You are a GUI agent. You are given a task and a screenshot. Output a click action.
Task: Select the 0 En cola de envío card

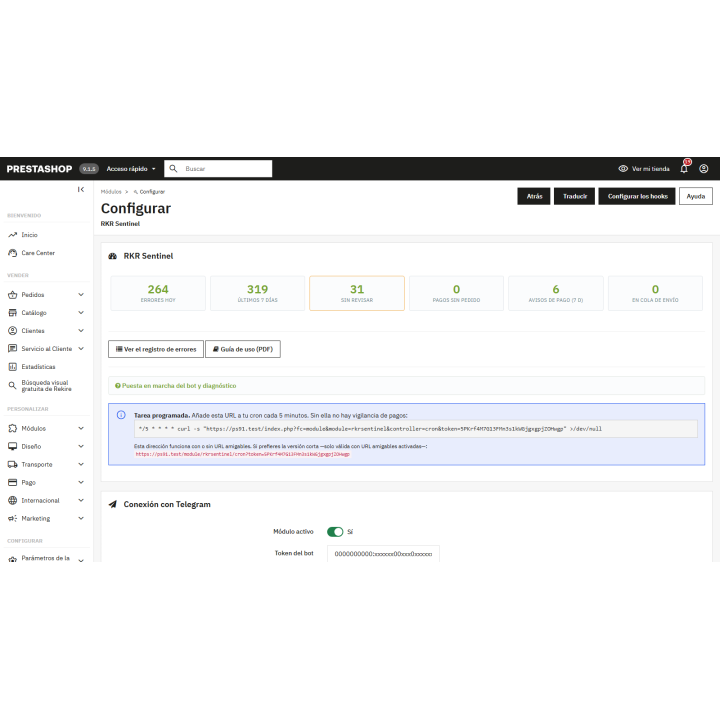(655, 293)
